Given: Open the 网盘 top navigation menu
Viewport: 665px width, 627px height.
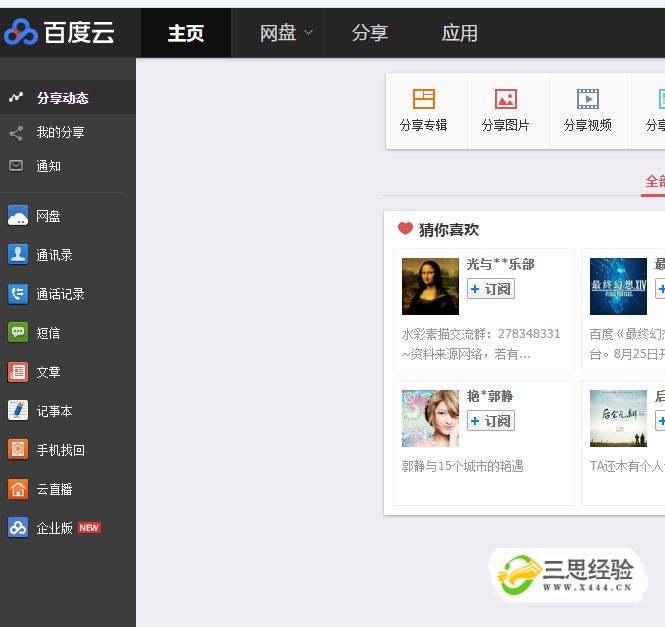Looking at the screenshot, I should coord(278,33).
